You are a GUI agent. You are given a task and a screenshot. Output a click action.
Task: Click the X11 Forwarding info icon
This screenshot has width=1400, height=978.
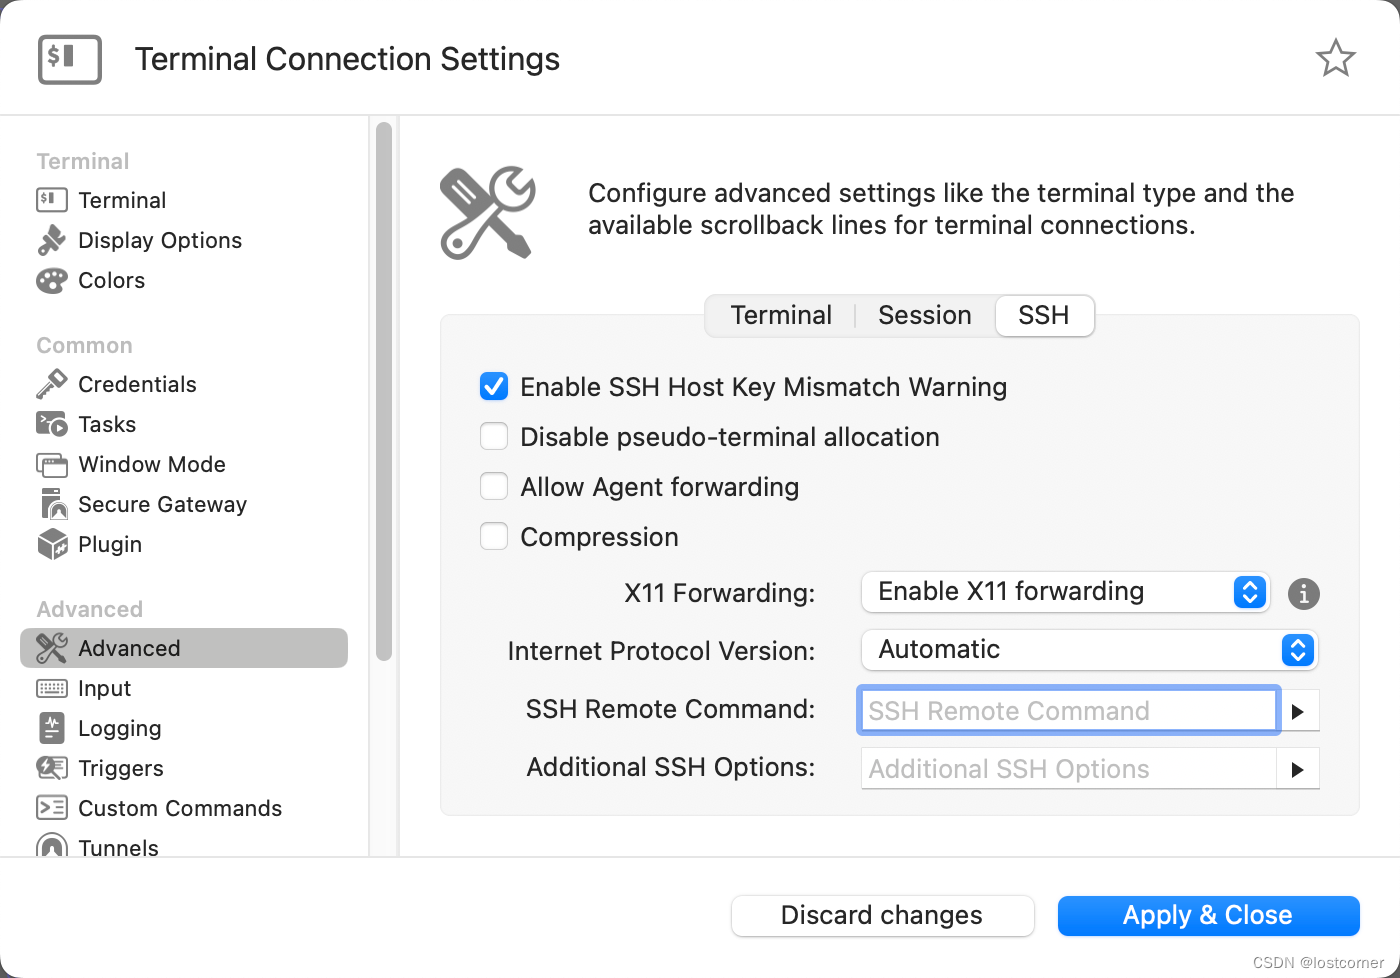click(1303, 593)
